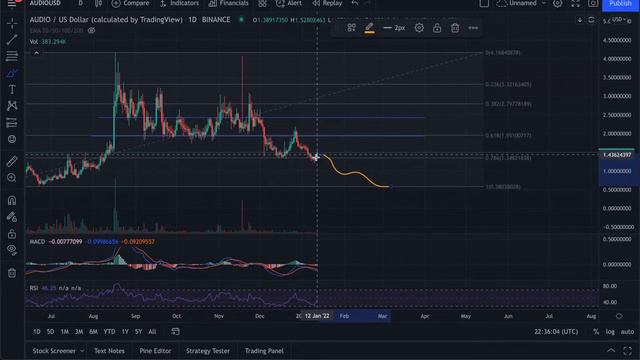Take a chart snapshot with camera icon
This screenshot has height=360, width=640.
coord(593,4)
